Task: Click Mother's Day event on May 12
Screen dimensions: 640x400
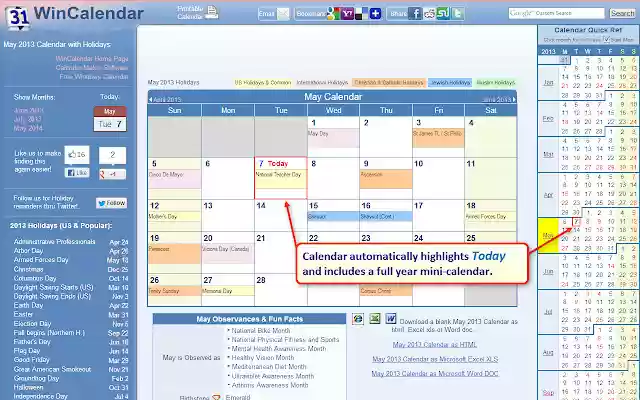Action: [175, 217]
